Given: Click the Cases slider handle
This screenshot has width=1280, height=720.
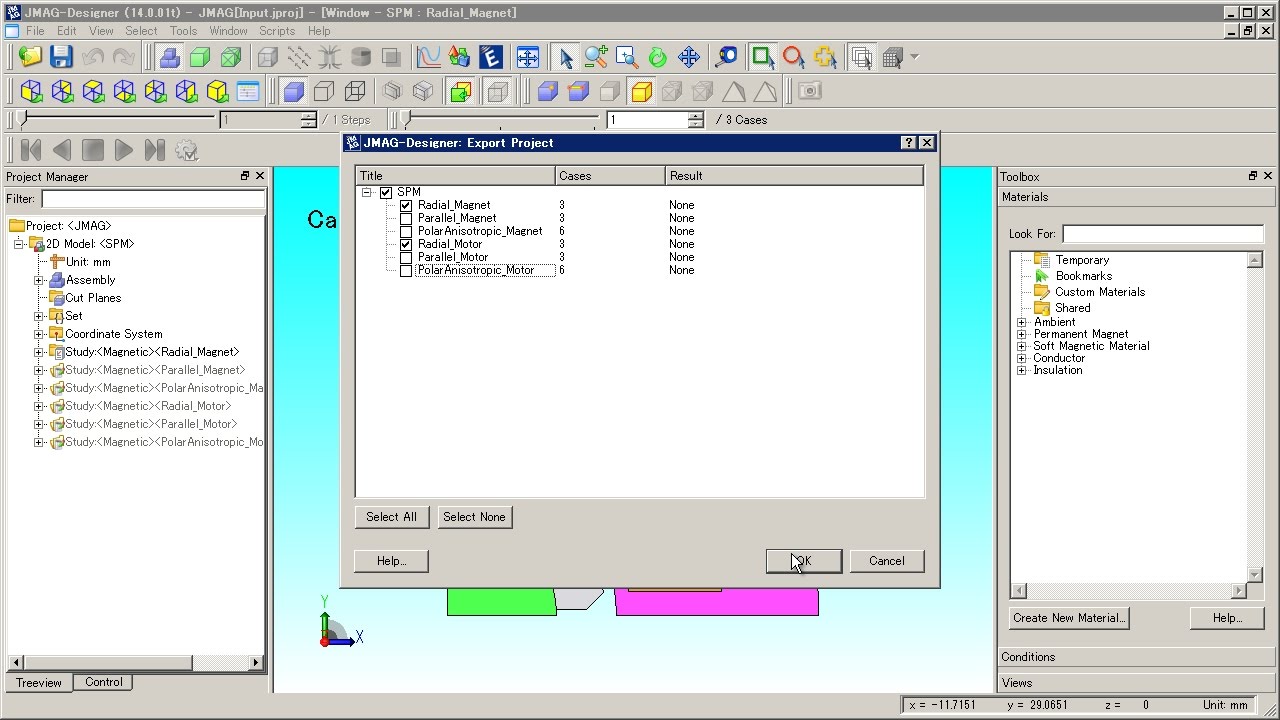Looking at the screenshot, I should coord(406,120).
